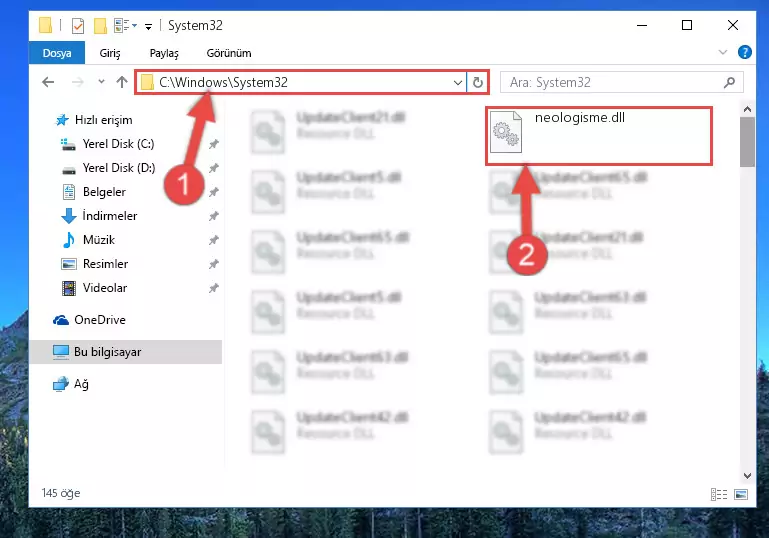
Task: Click the Forward navigation arrow
Action: pyautogui.click(x=77, y=82)
